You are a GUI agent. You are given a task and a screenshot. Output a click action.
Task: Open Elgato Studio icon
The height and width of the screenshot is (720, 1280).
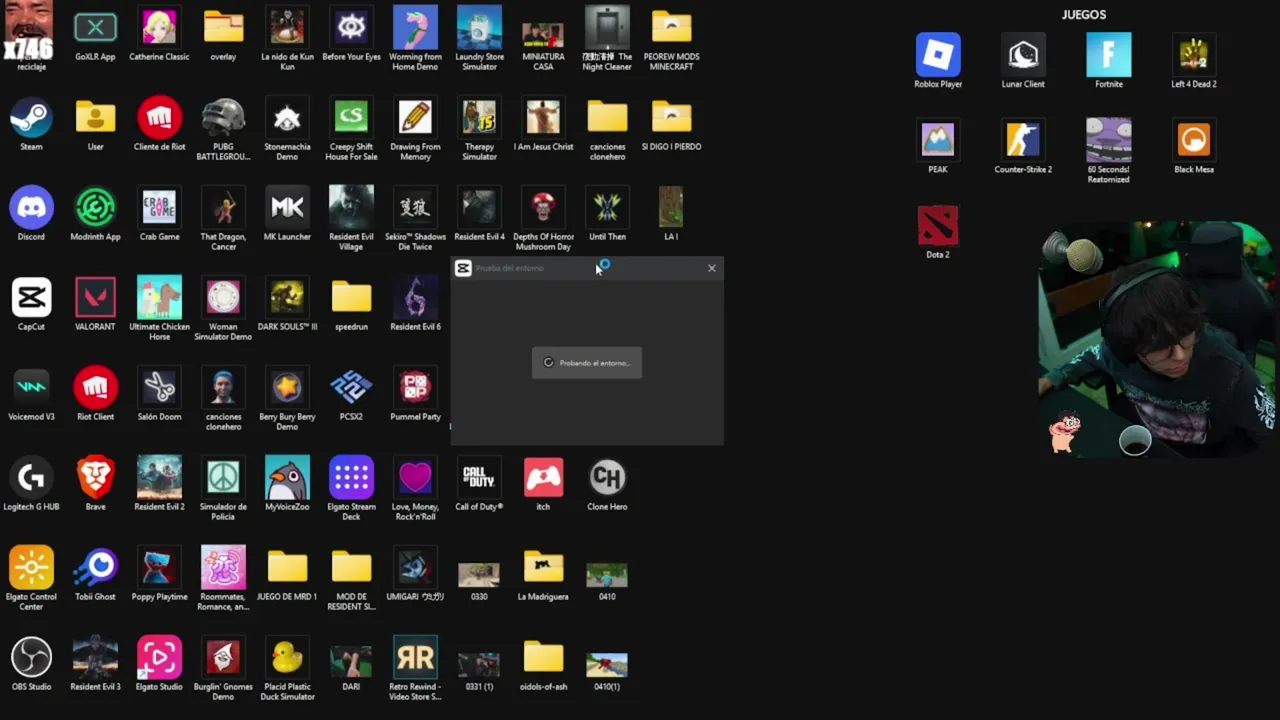159,658
